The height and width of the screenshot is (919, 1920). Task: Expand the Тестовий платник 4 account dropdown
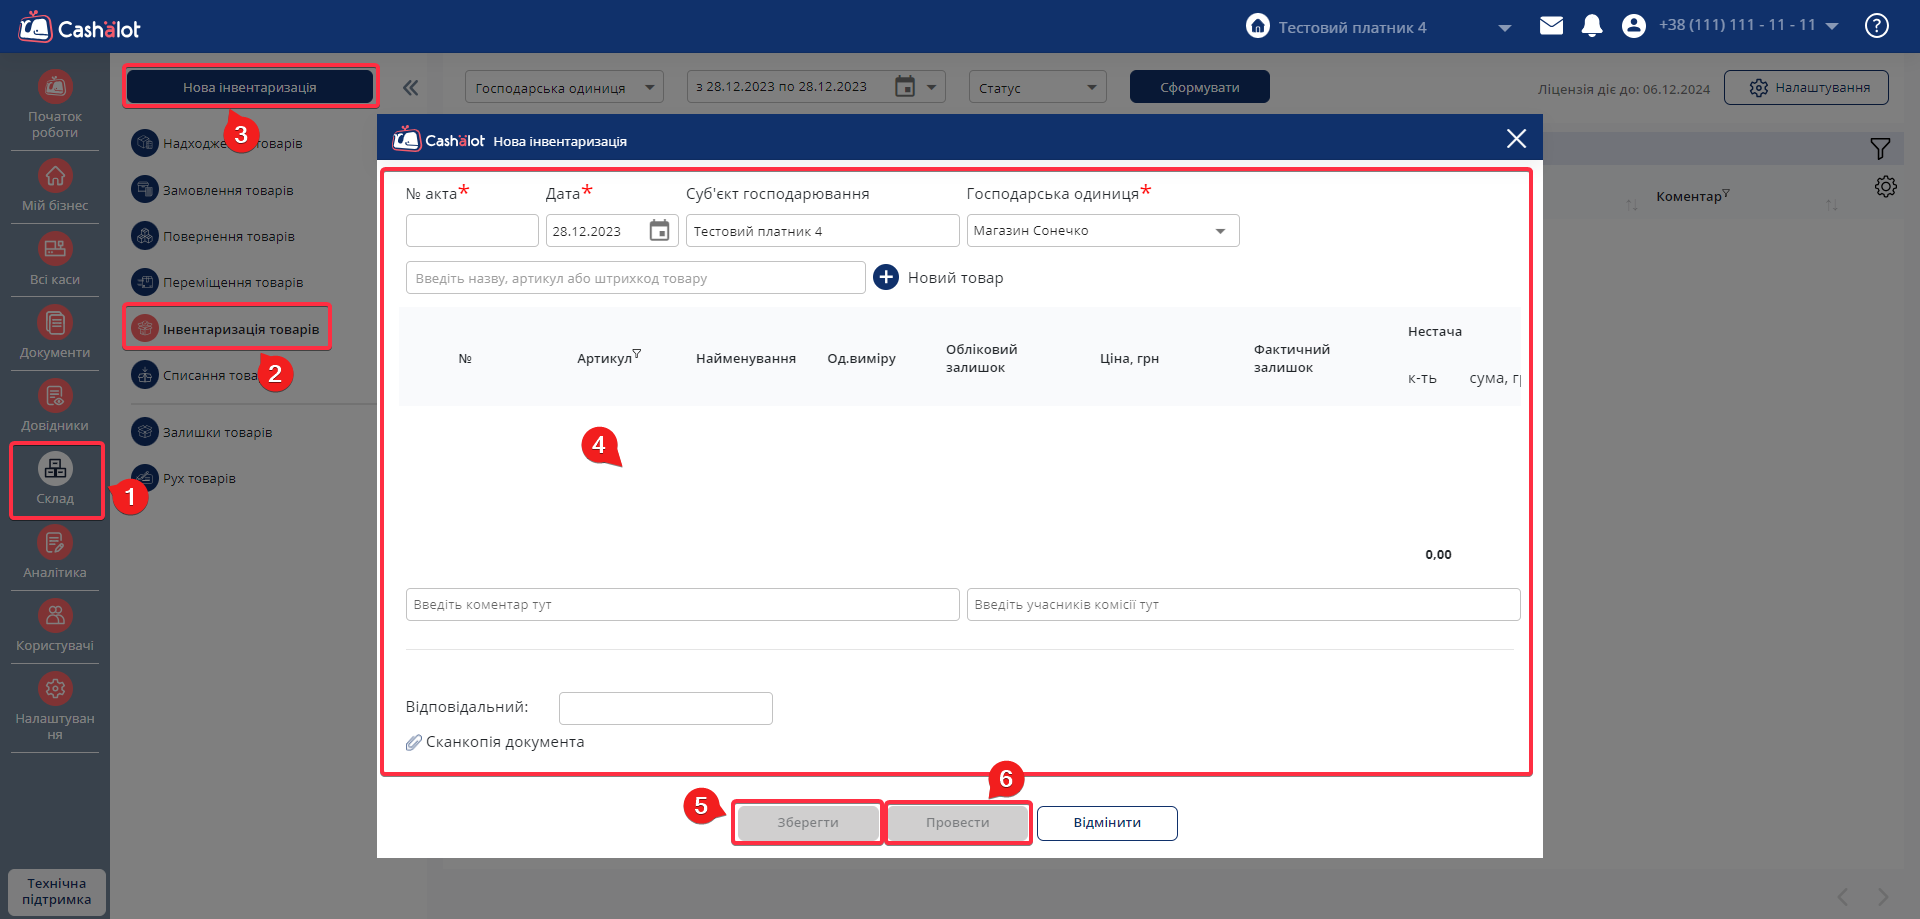[x=1504, y=28]
